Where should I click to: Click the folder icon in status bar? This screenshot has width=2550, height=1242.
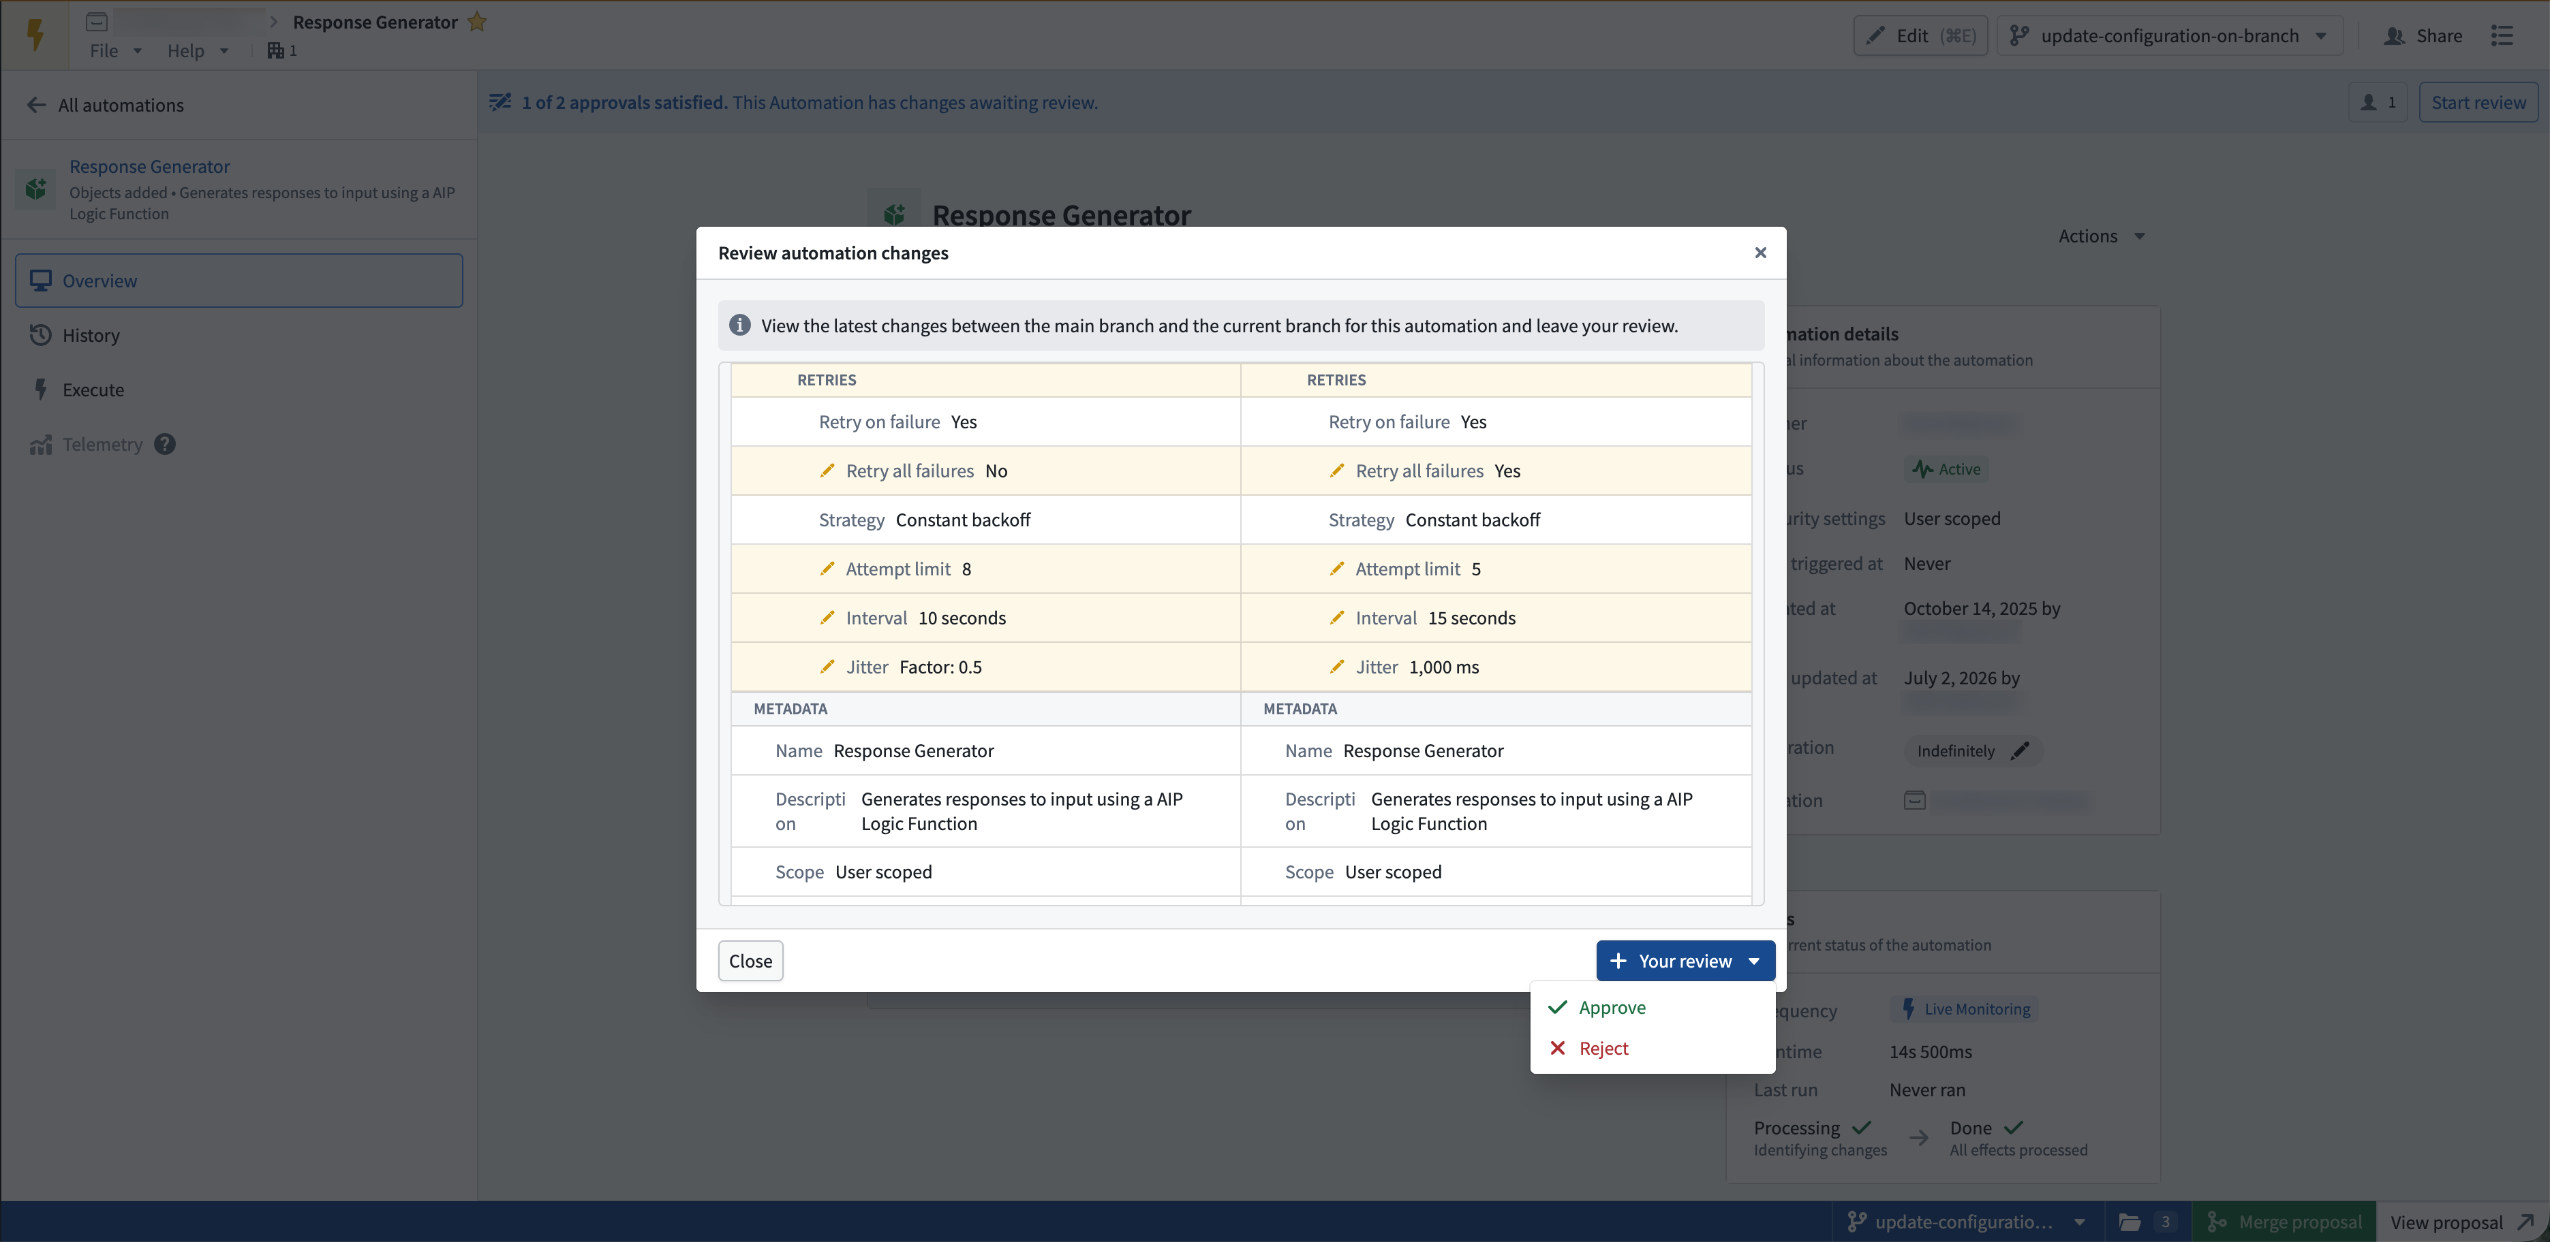click(x=2130, y=1221)
